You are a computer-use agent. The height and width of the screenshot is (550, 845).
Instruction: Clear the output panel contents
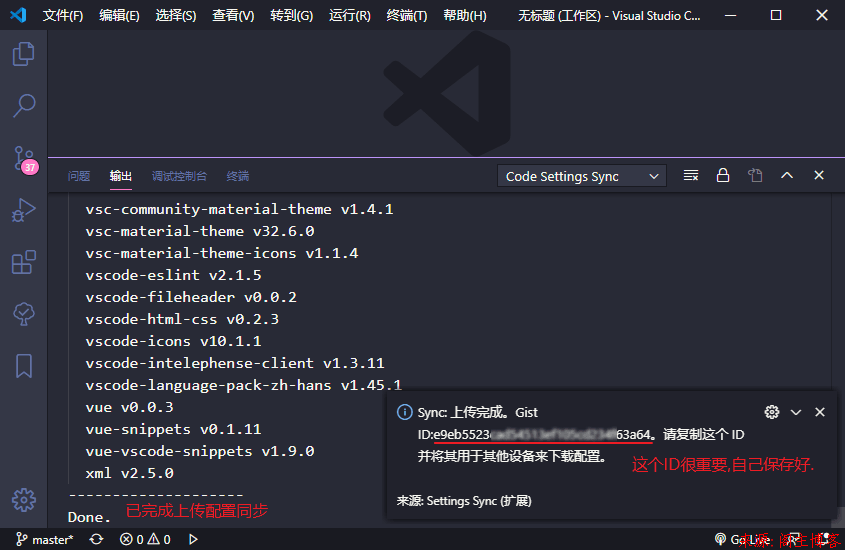[x=691, y=176]
